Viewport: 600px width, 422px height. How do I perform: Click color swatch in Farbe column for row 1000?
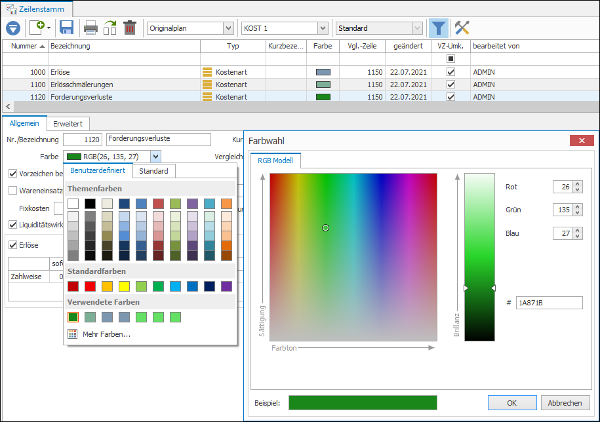pyautogui.click(x=323, y=72)
